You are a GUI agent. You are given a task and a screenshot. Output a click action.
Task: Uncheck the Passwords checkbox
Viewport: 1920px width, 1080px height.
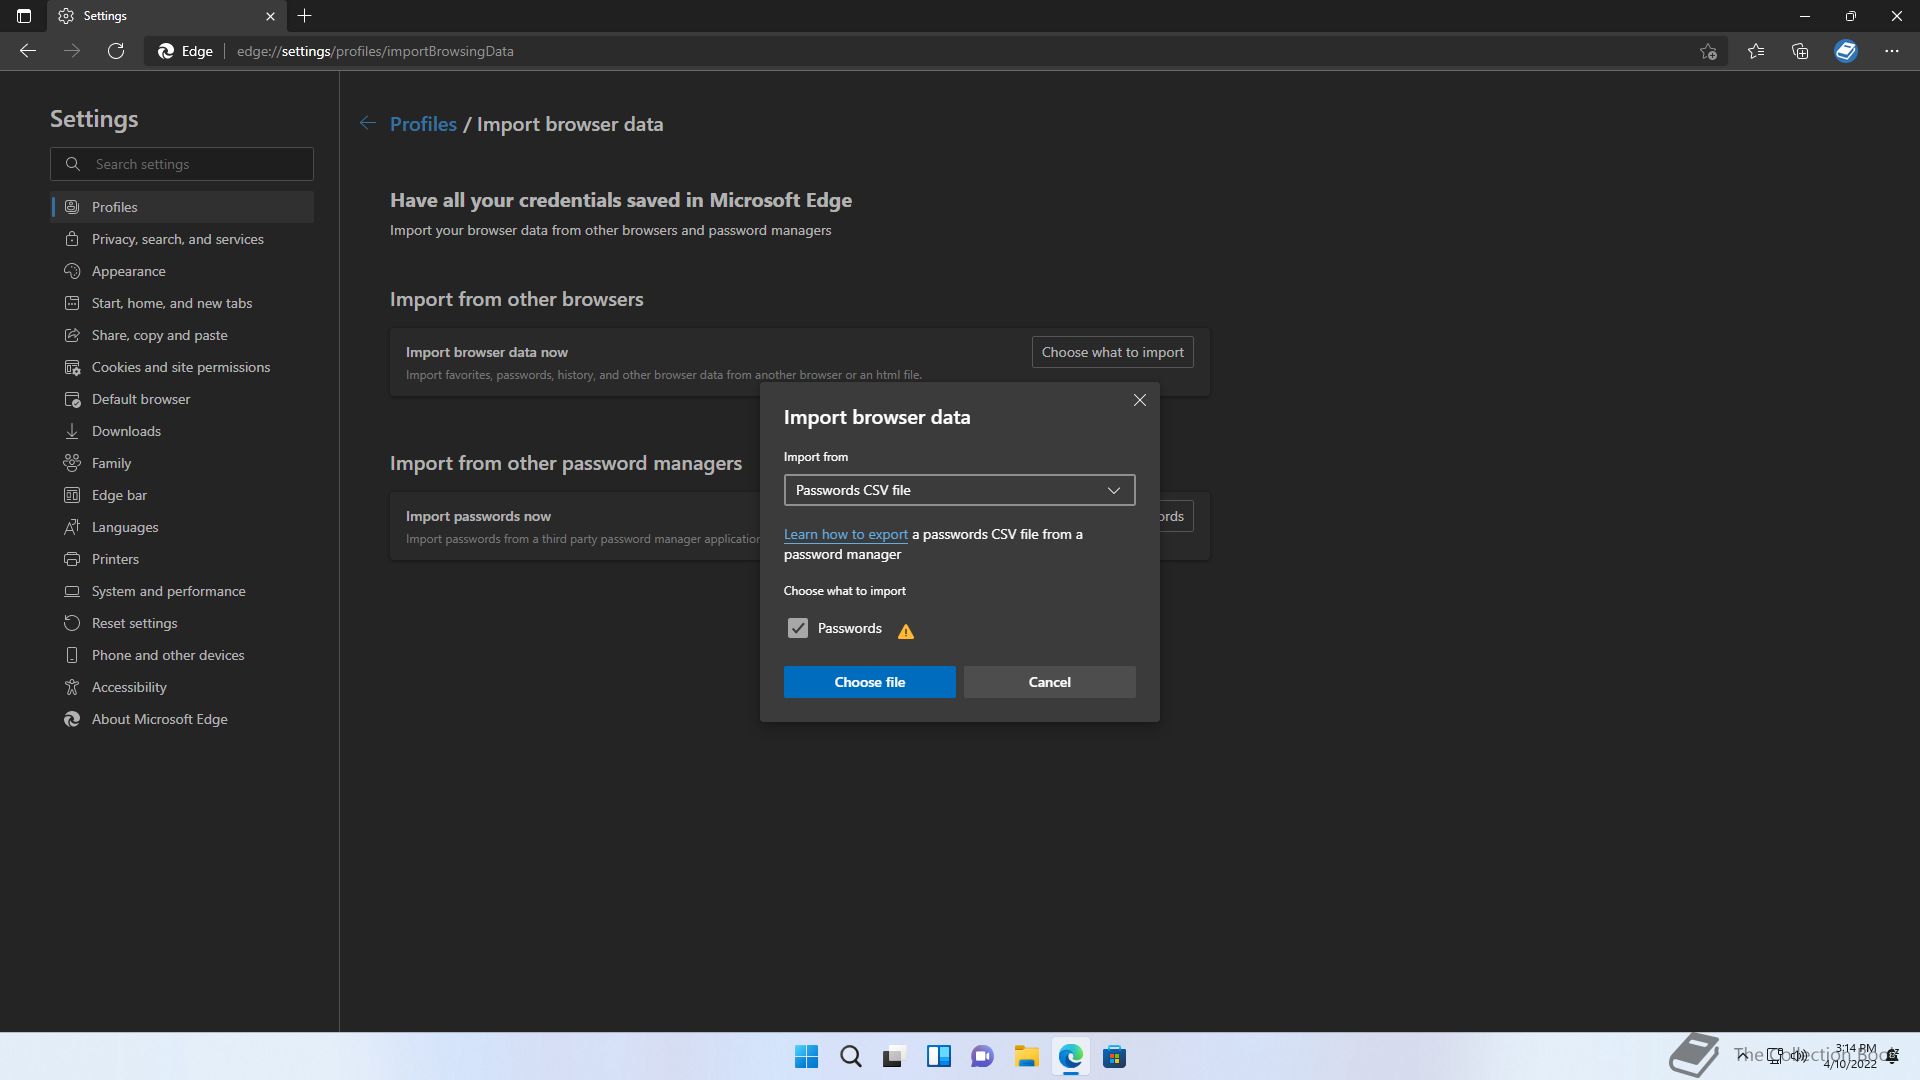pos(797,628)
